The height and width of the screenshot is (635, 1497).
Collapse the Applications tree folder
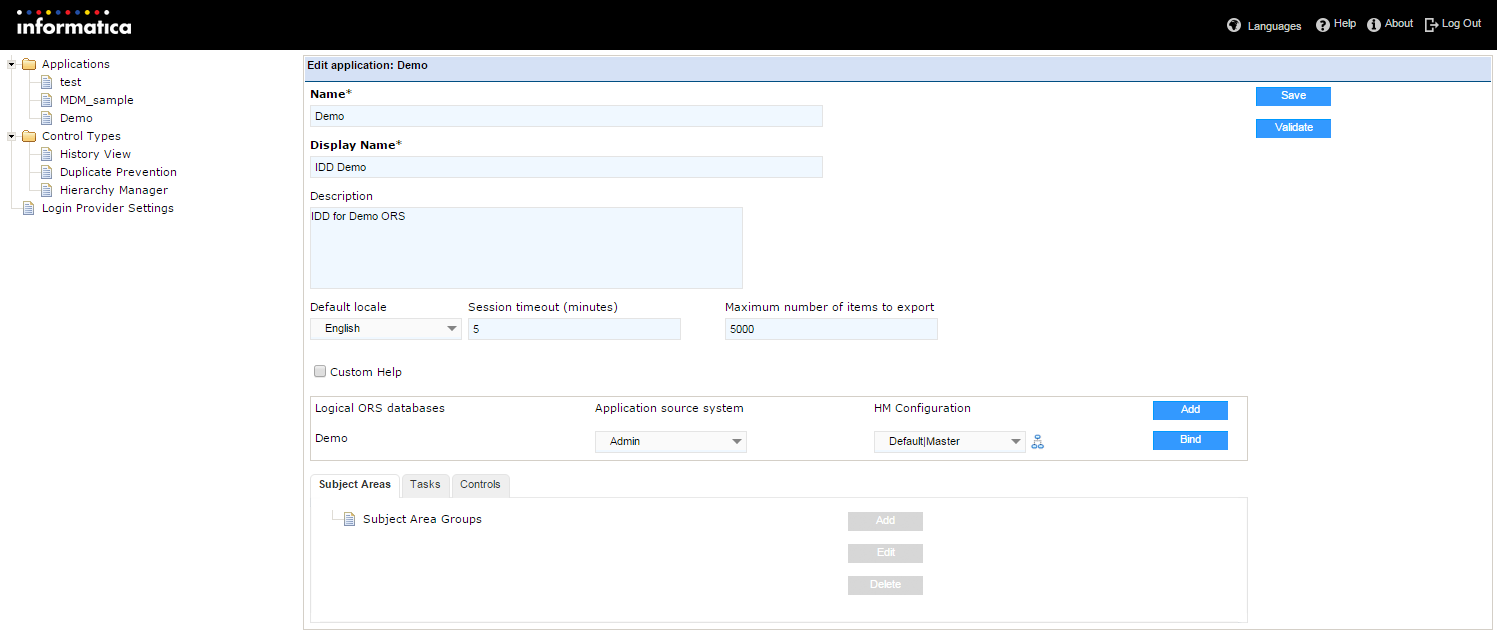[x=12, y=64]
